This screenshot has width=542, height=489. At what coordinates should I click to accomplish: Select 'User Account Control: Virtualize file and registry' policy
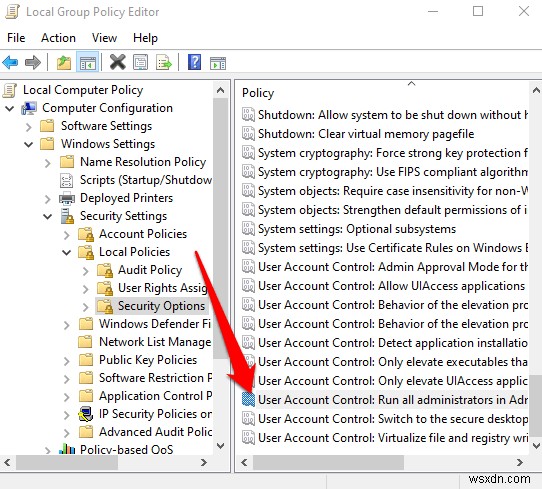point(393,438)
